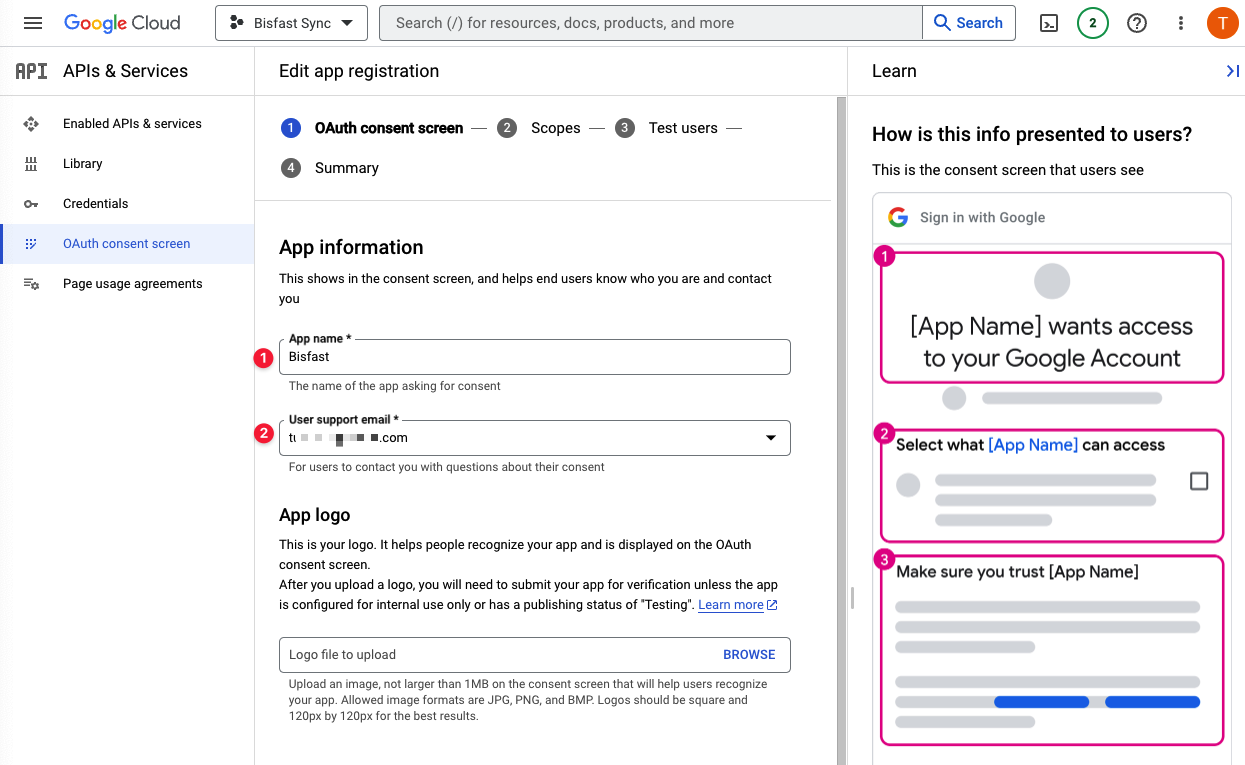Click 'How is this info presented to users?'

pyautogui.click(x=1032, y=134)
